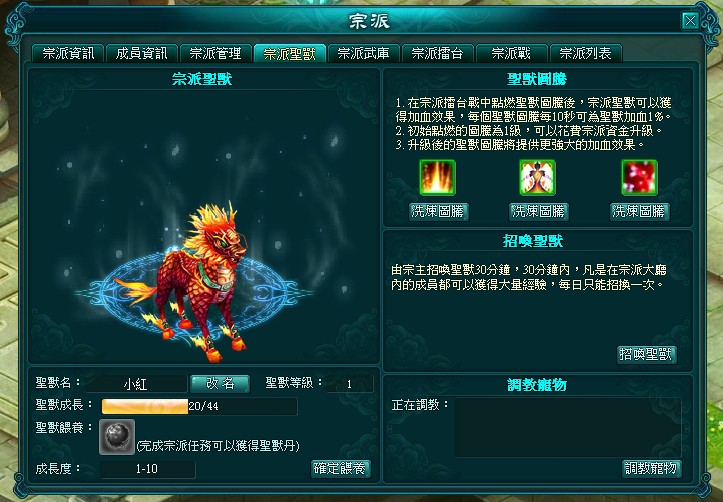Select the 宗派聖獸 tab
723x502 pixels.
[290, 53]
